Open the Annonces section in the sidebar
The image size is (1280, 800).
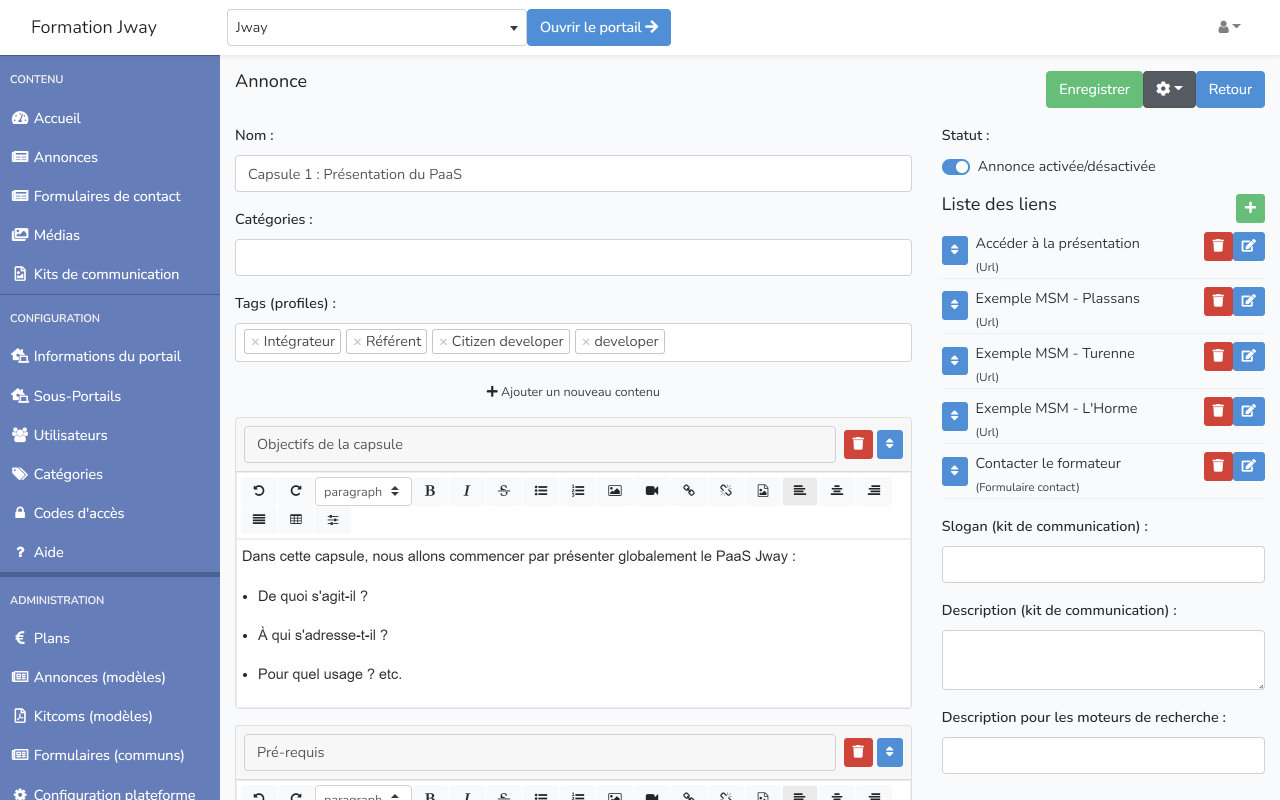65,157
